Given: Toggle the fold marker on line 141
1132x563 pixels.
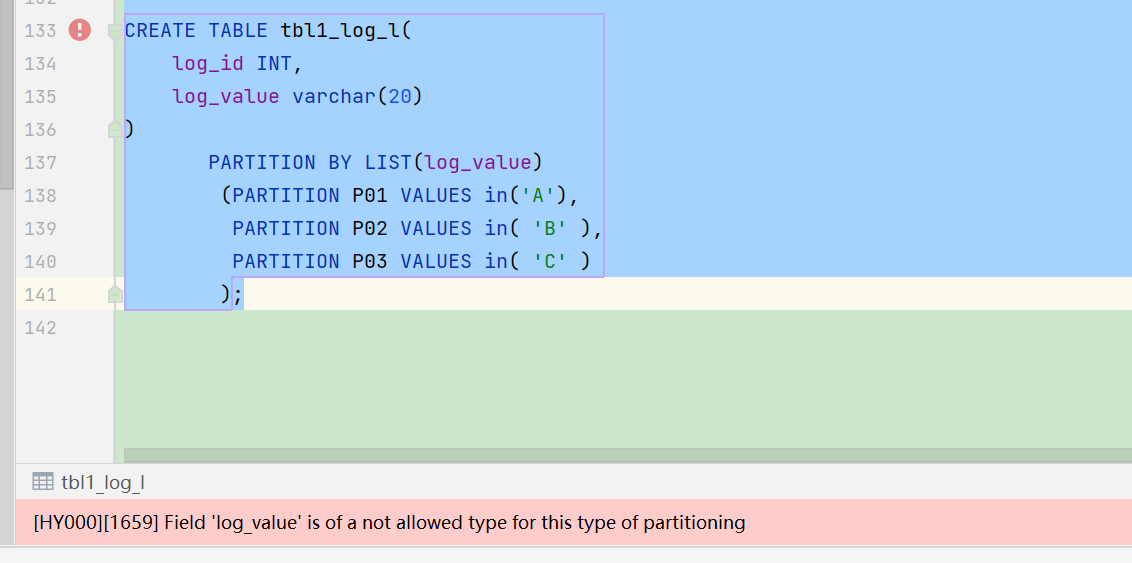Looking at the screenshot, I should [115, 294].
